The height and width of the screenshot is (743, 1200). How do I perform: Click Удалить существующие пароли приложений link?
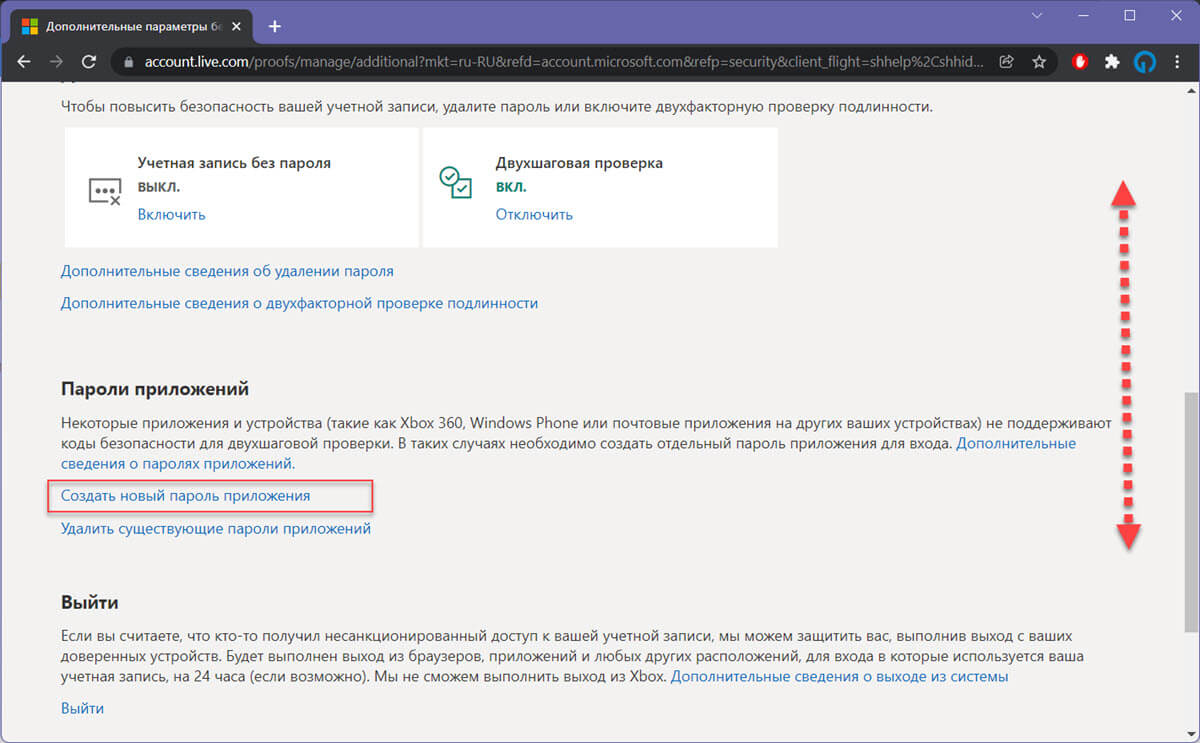pos(216,528)
